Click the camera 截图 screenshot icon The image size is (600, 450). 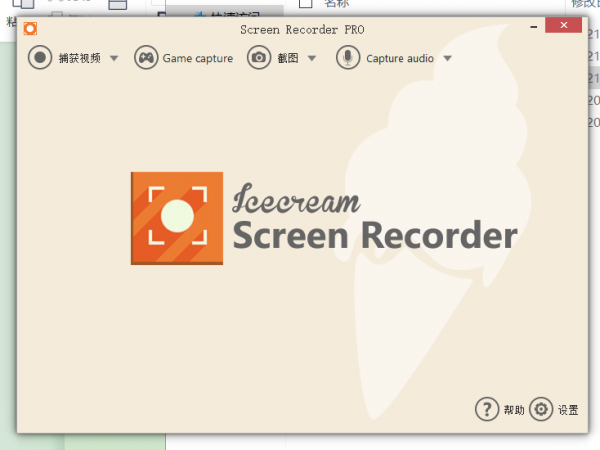point(259,58)
